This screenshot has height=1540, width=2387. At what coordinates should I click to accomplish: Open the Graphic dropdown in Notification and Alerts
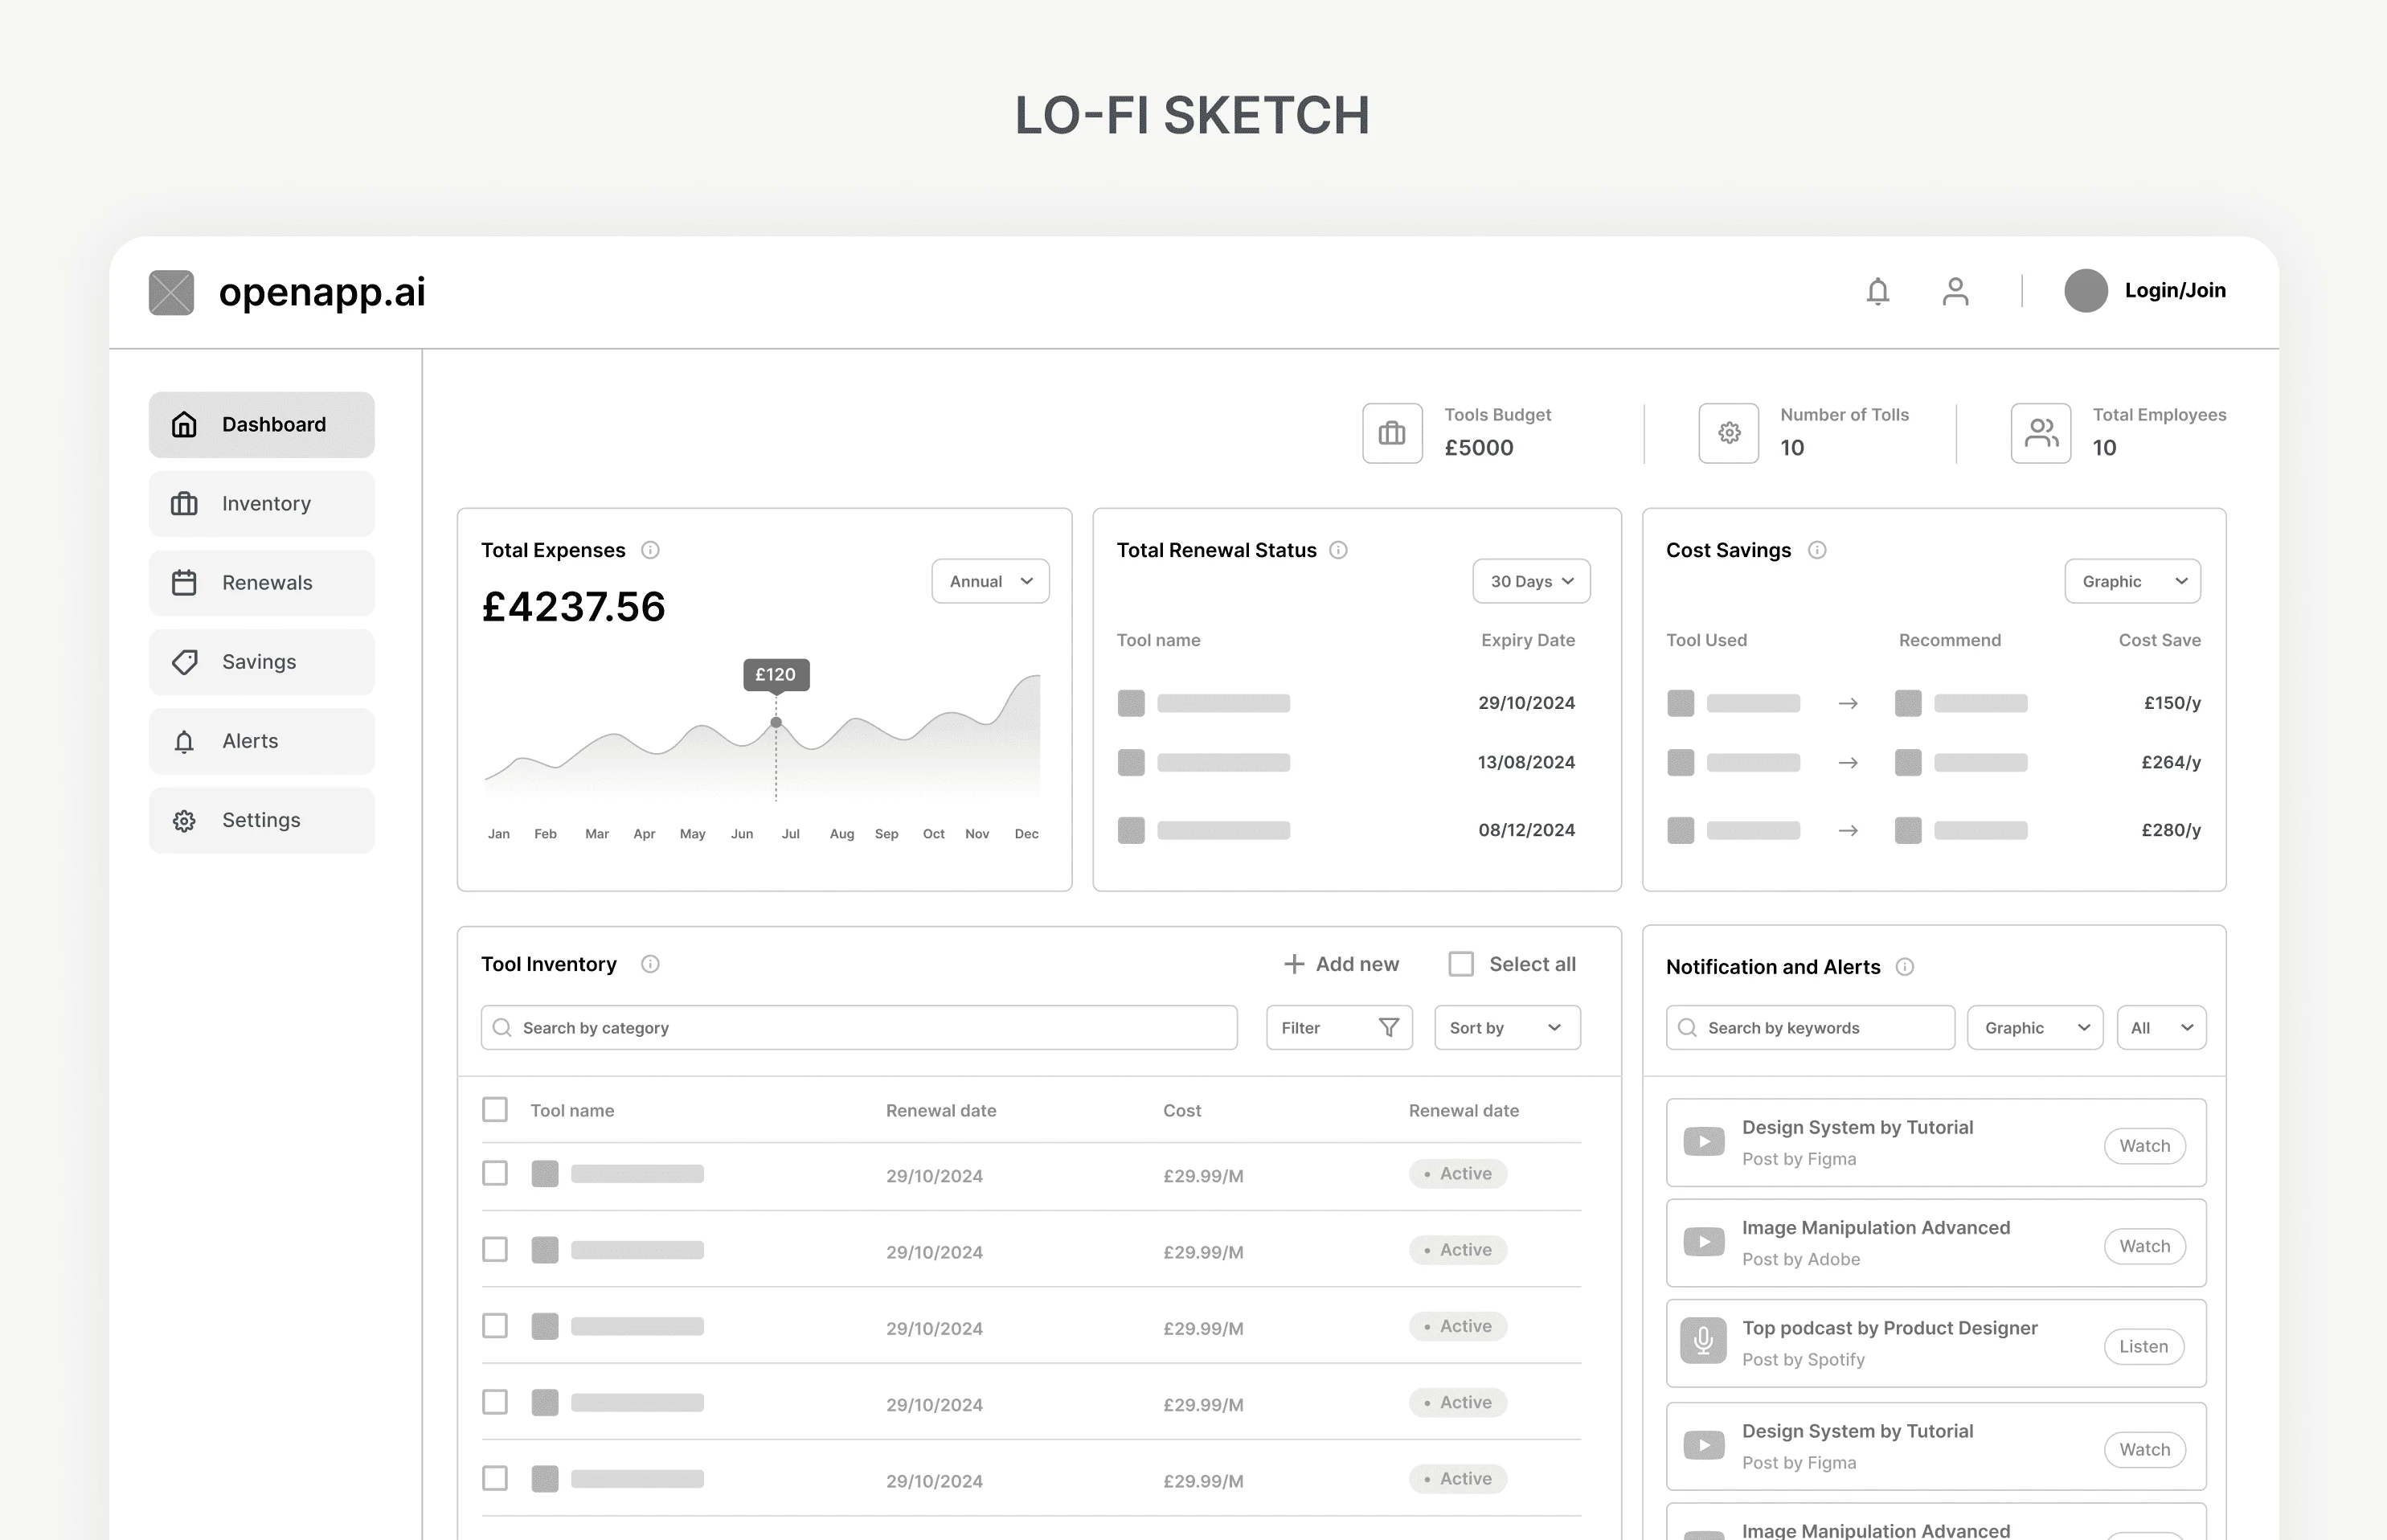pos(2035,1028)
